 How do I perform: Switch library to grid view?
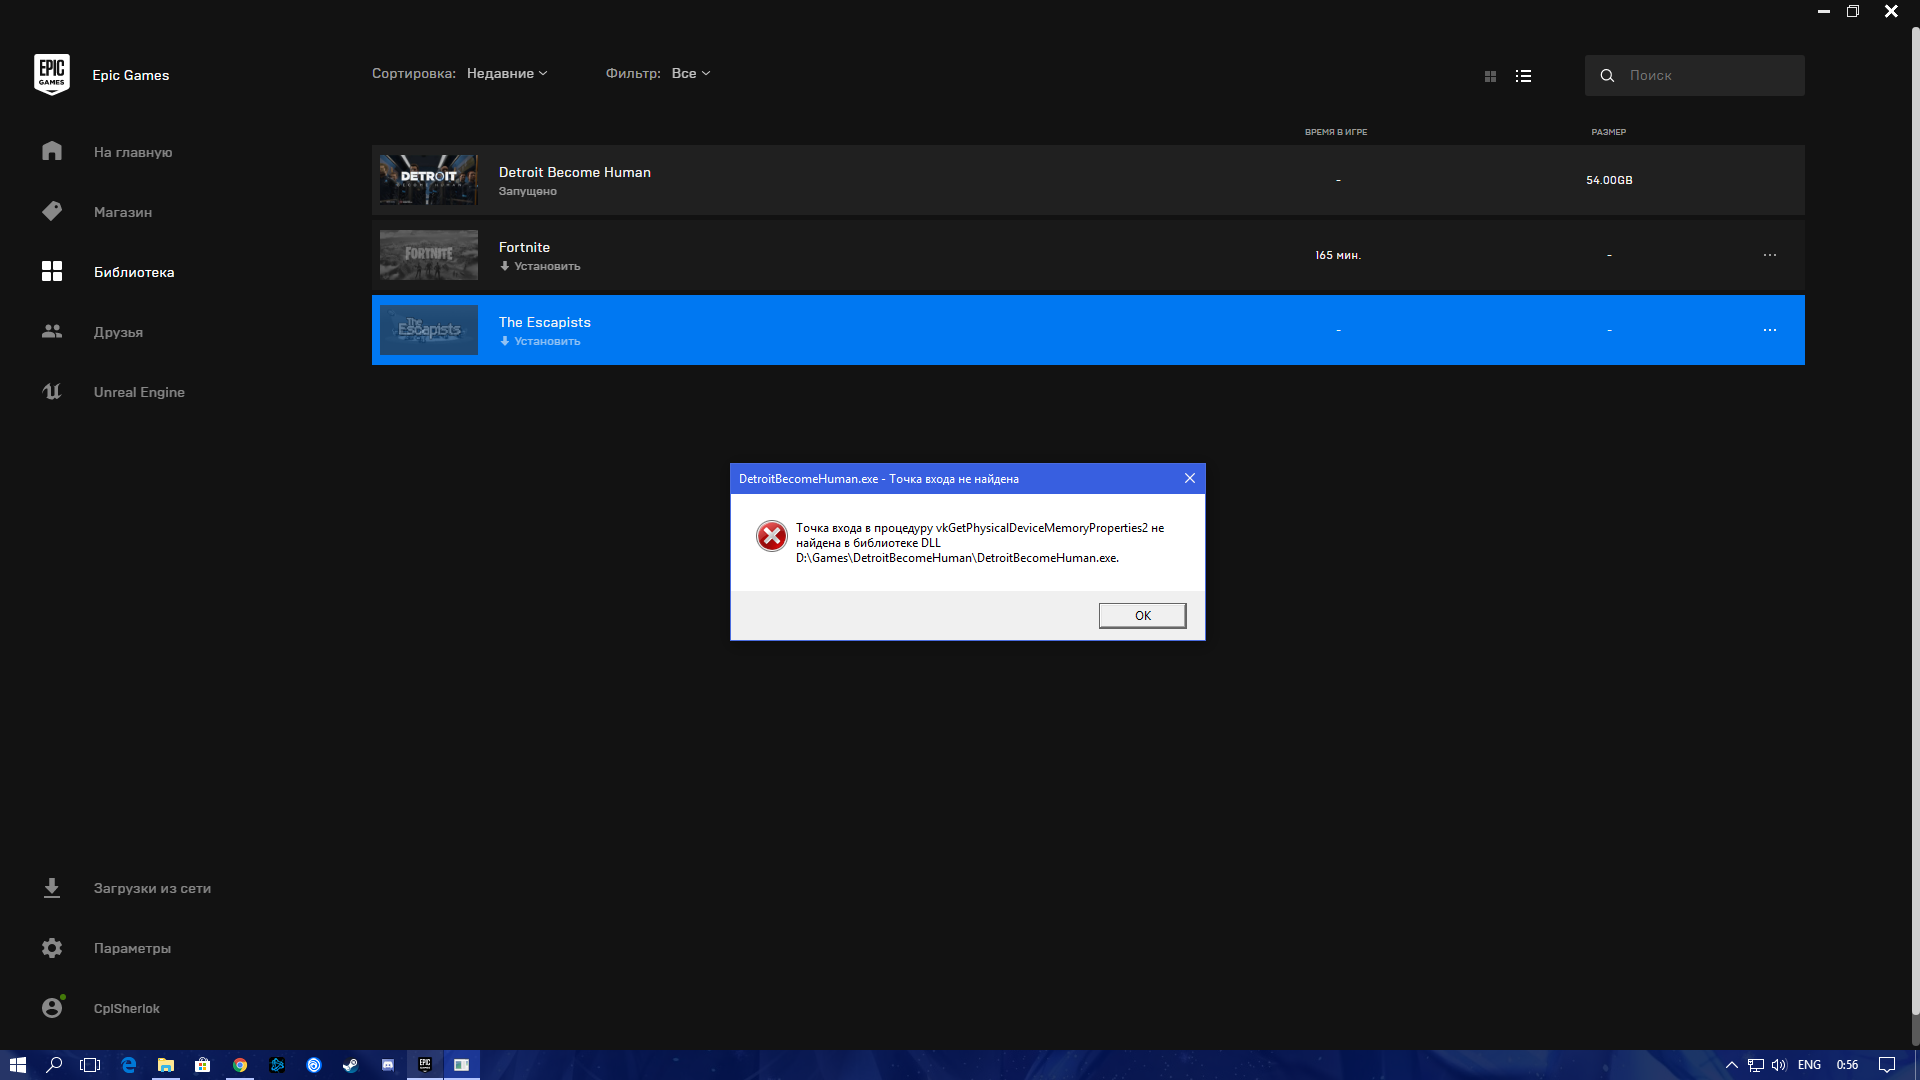click(1490, 76)
